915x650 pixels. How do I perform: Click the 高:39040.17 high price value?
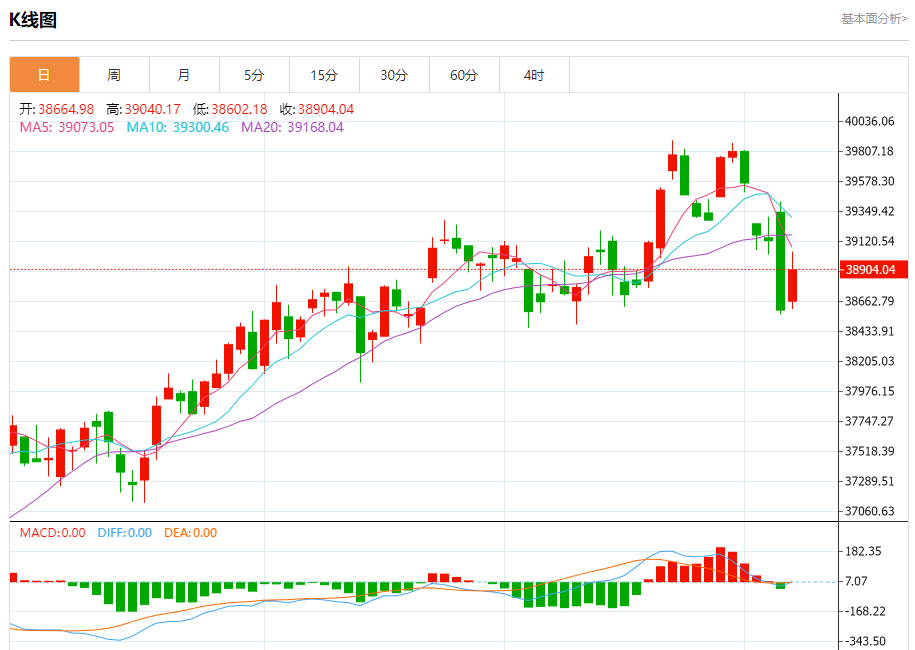[x=144, y=109]
